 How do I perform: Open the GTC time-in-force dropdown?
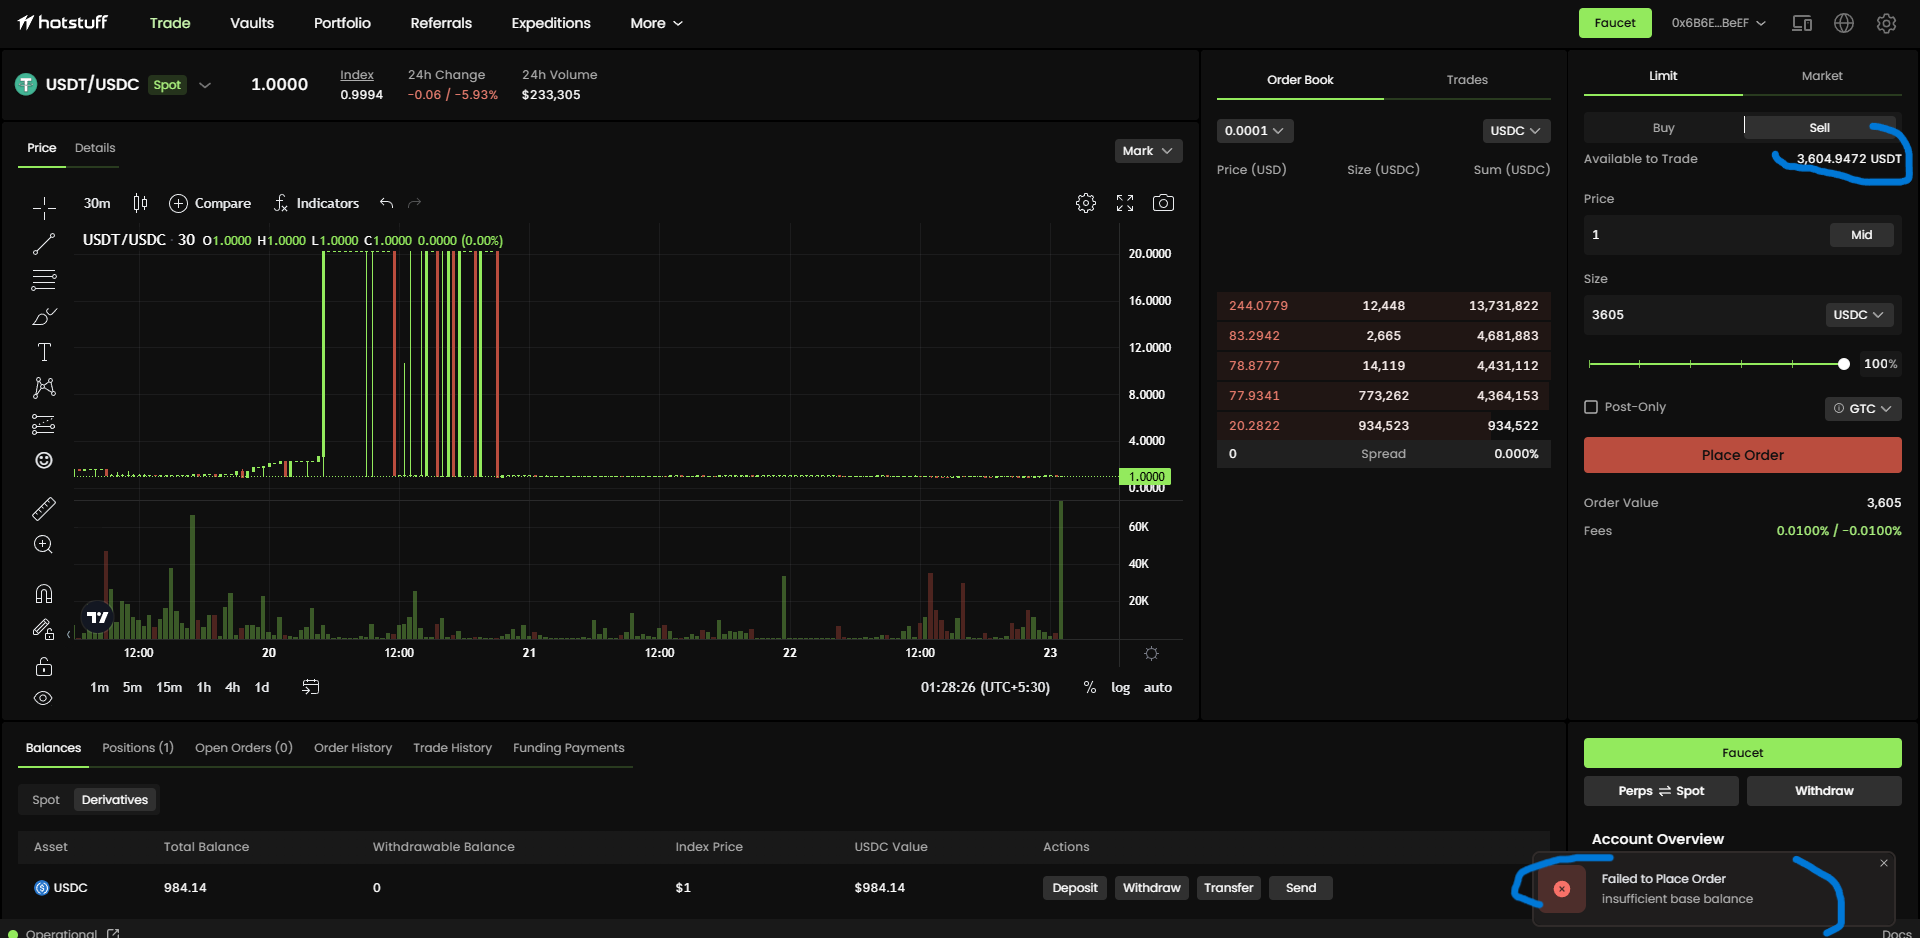1862,408
